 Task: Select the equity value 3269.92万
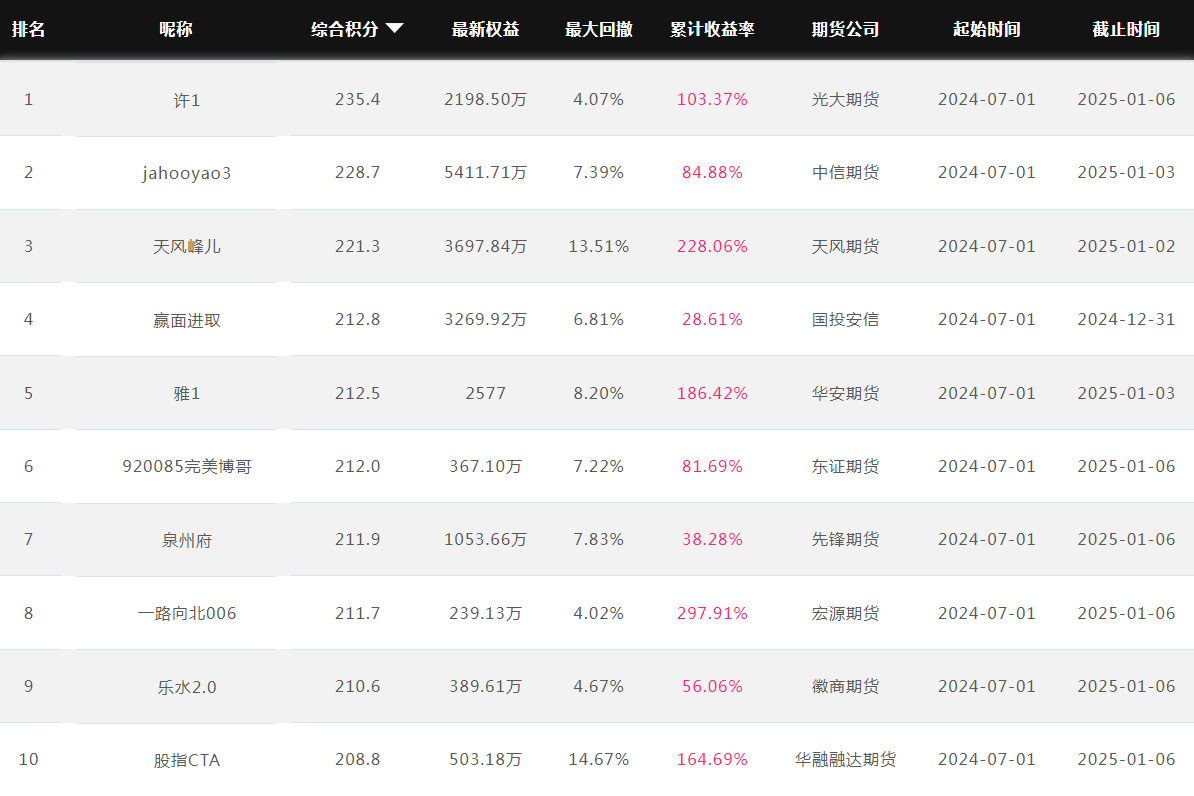pos(485,319)
